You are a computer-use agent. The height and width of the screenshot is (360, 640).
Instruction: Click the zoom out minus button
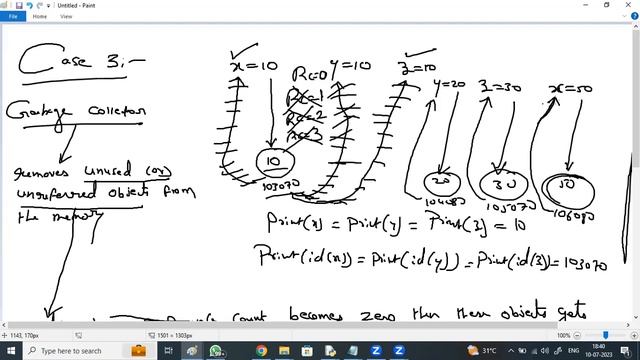point(577,335)
